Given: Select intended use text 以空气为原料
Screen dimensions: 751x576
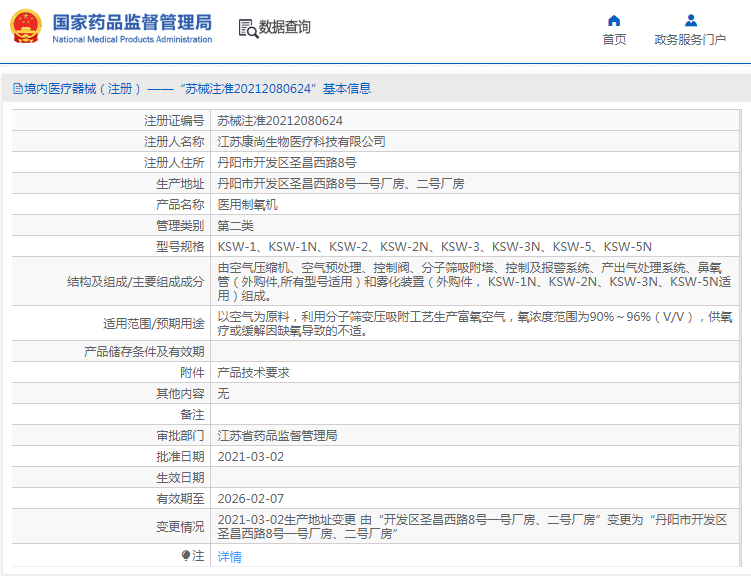Looking at the screenshot, I should [x=475, y=324].
